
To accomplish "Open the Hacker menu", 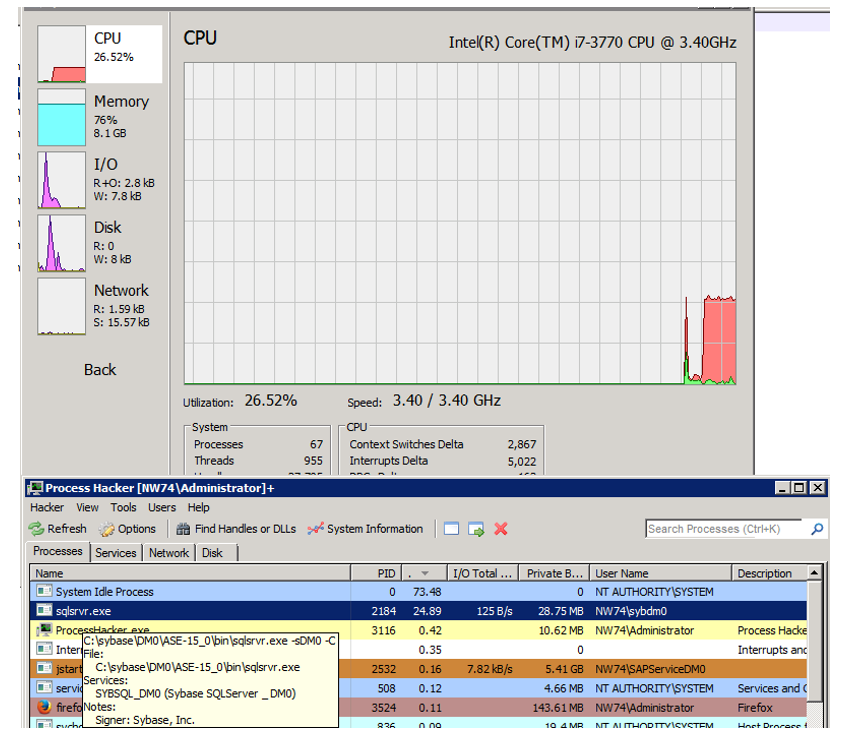I will point(47,507).
